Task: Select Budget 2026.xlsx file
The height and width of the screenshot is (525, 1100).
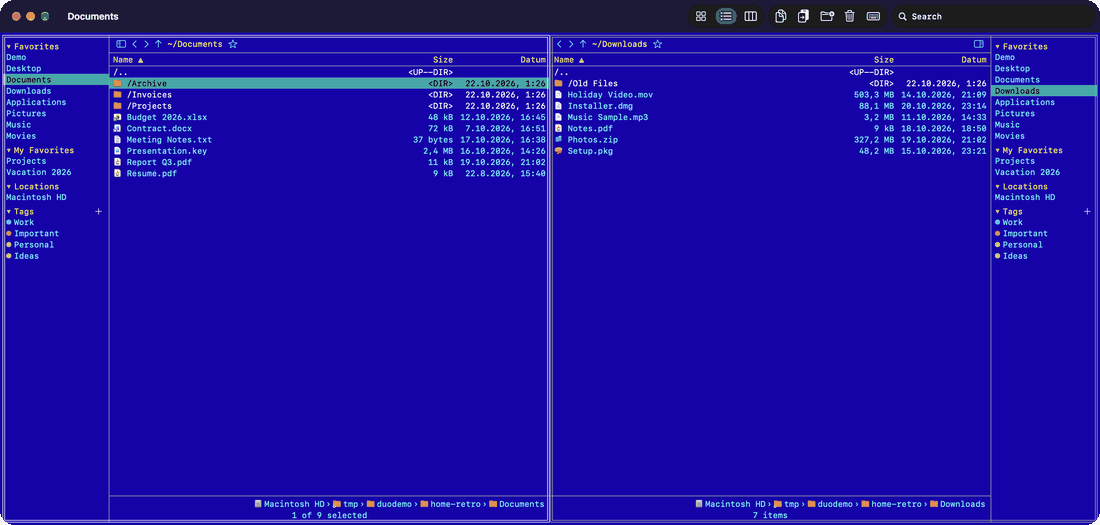Action: coord(328,117)
